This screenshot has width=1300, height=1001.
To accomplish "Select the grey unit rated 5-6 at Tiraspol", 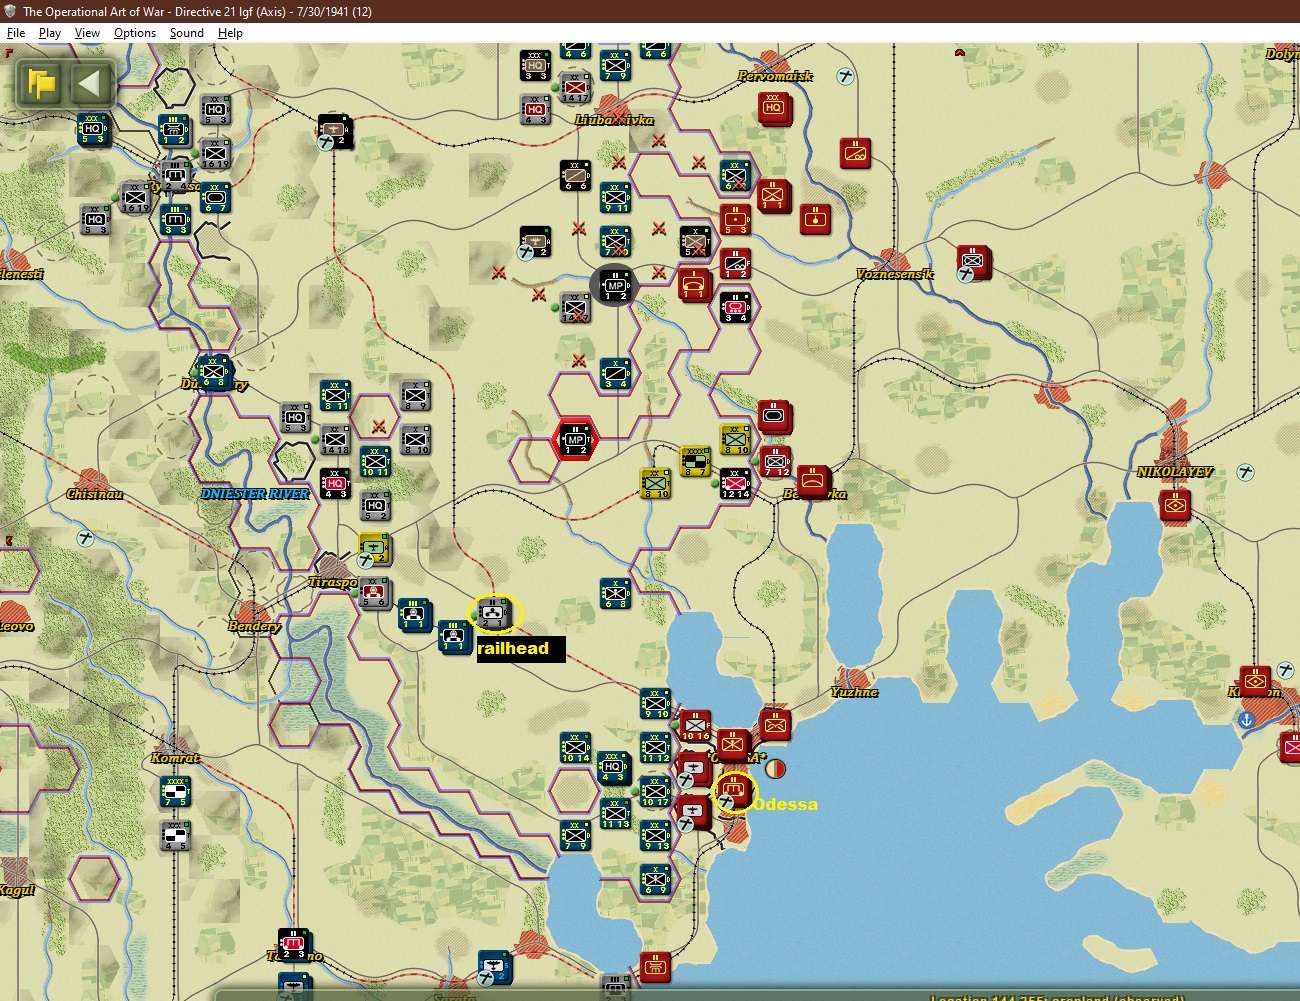I will tap(375, 591).
